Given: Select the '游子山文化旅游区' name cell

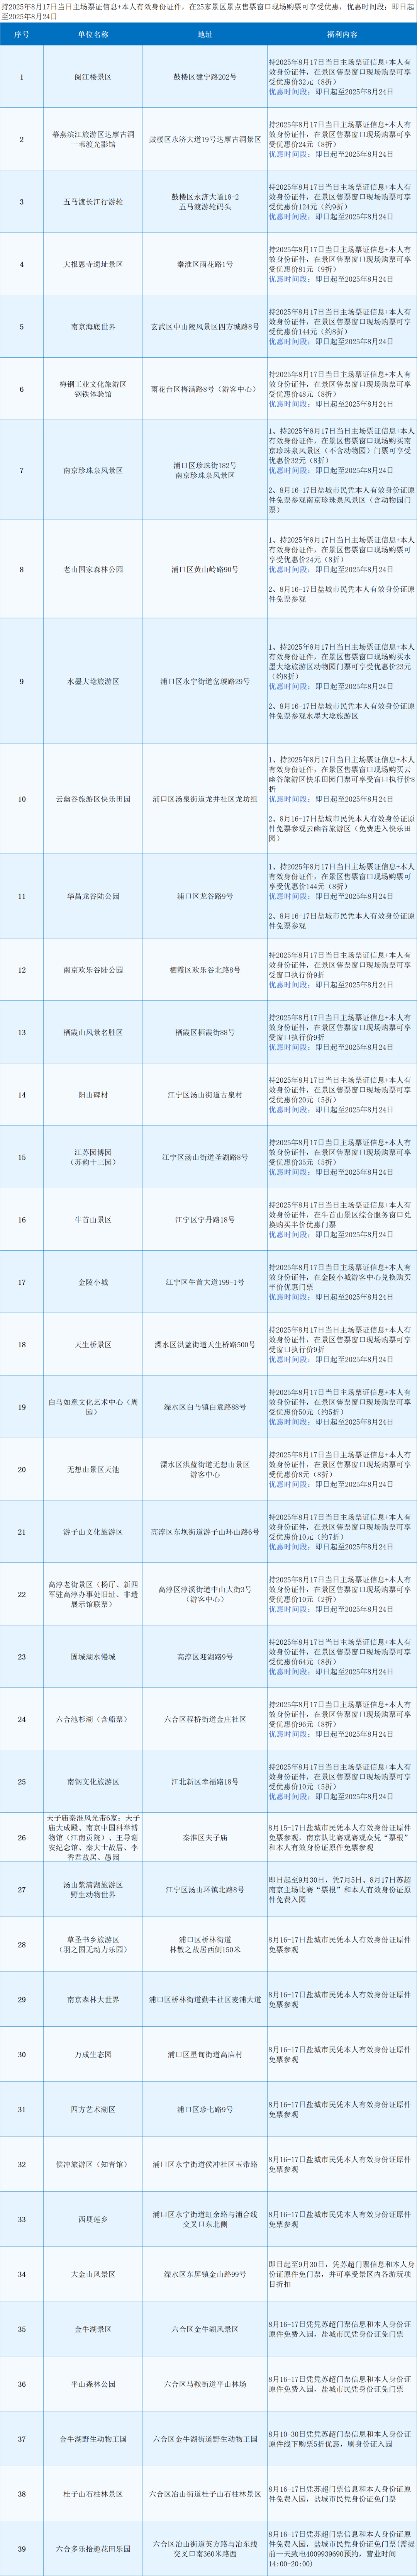Looking at the screenshot, I should pyautogui.click(x=93, y=1532).
